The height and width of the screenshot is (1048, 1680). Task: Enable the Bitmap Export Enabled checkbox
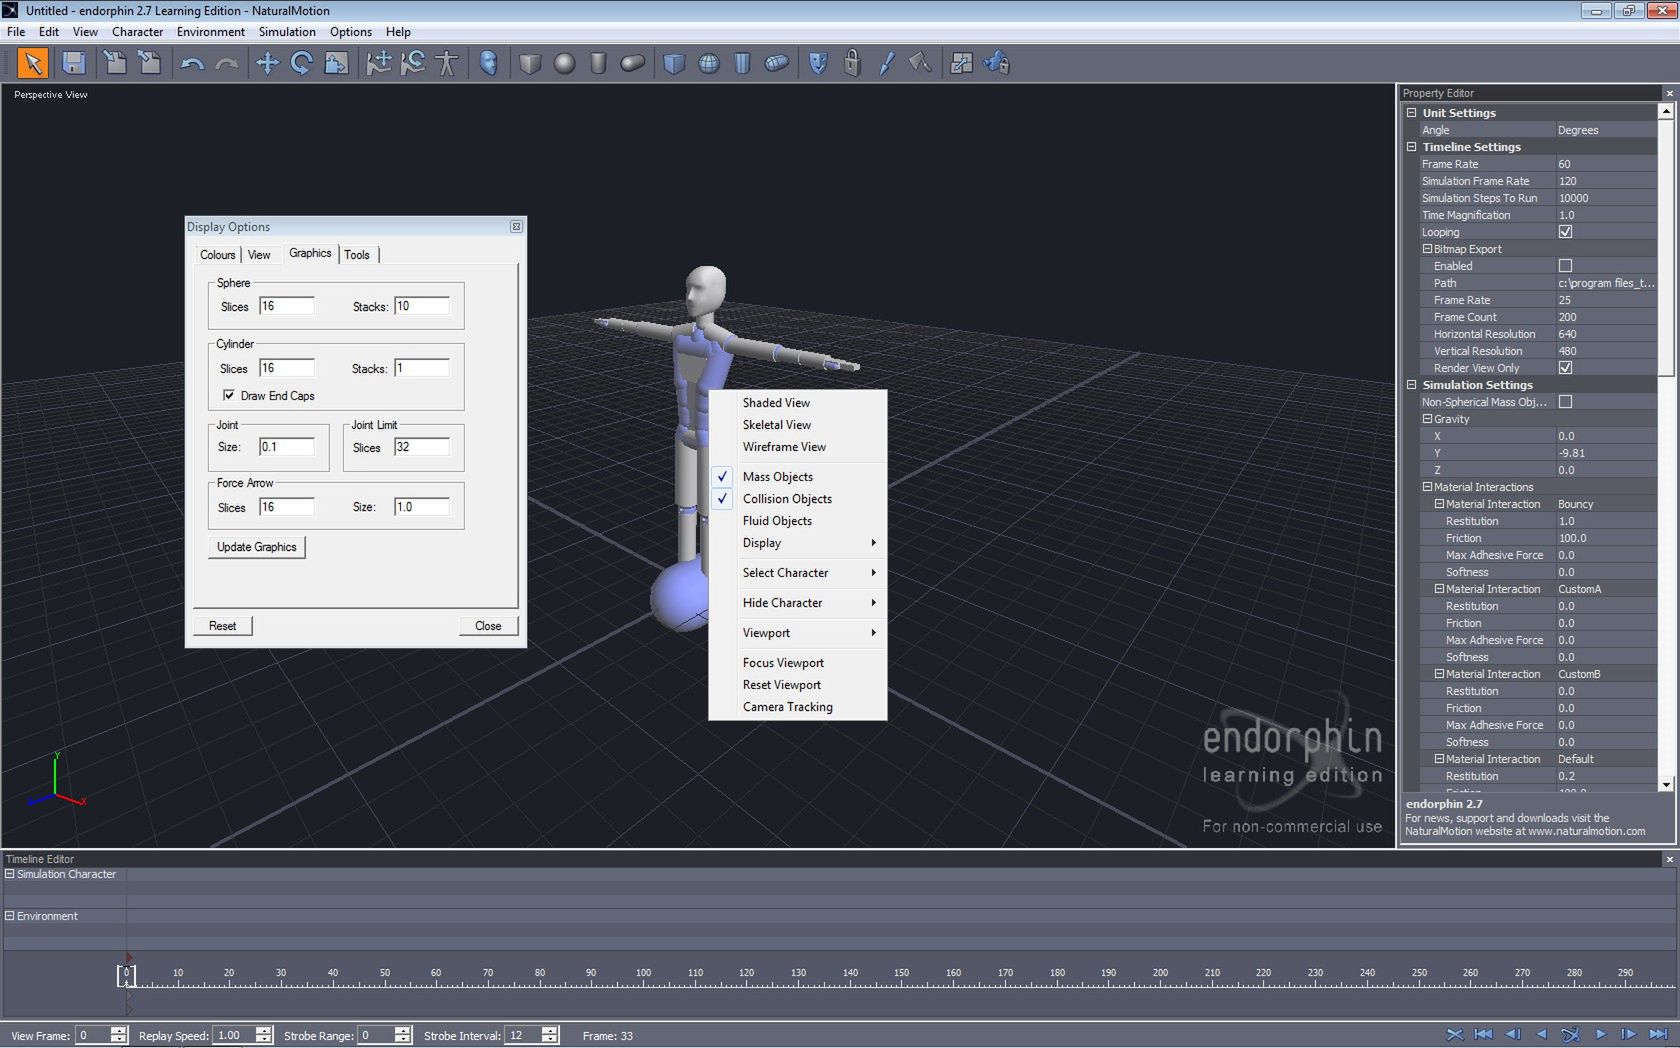pyautogui.click(x=1565, y=266)
